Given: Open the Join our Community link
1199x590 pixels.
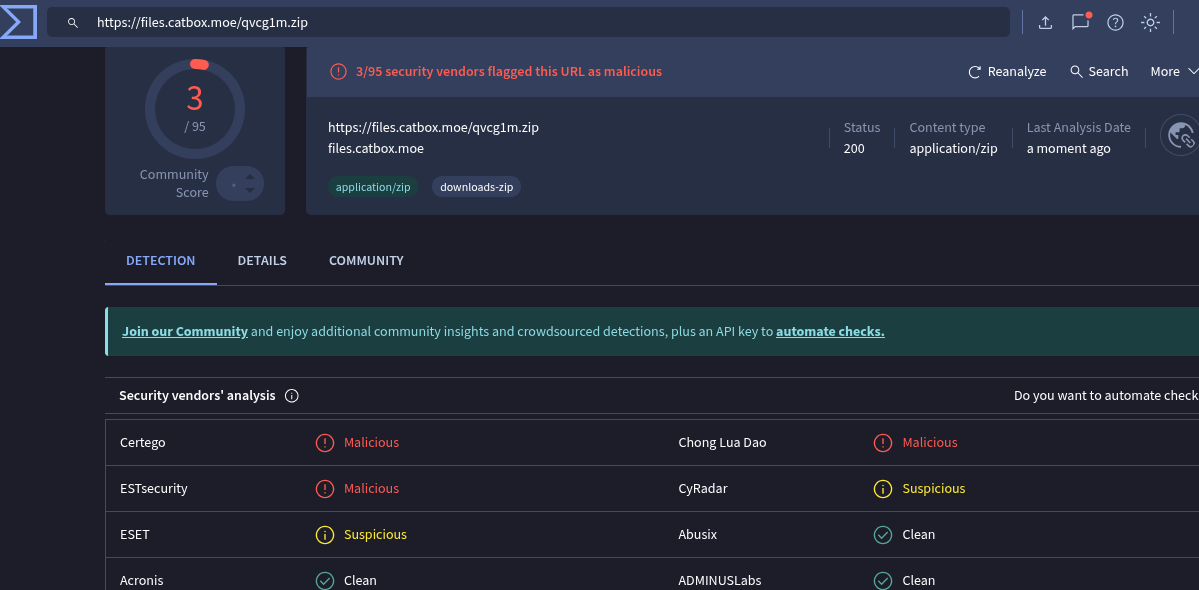Looking at the screenshot, I should pos(185,332).
